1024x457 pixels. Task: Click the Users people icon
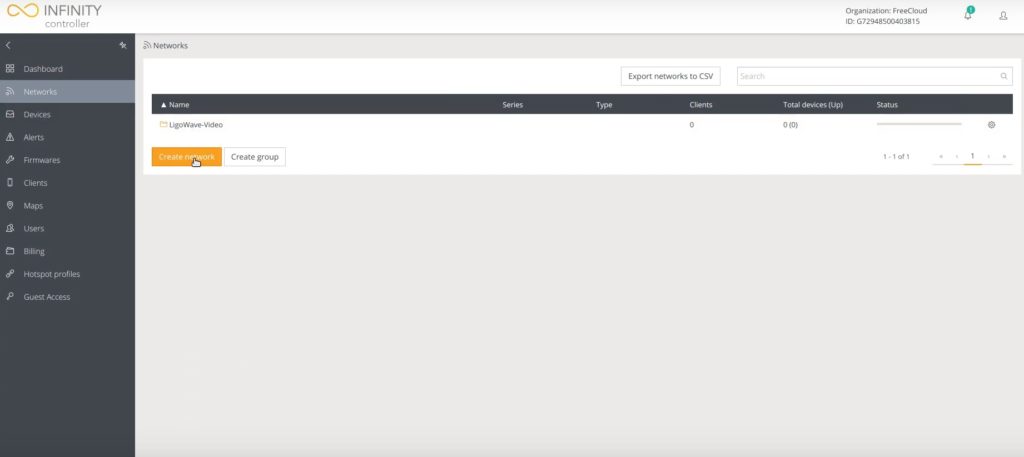[10, 228]
